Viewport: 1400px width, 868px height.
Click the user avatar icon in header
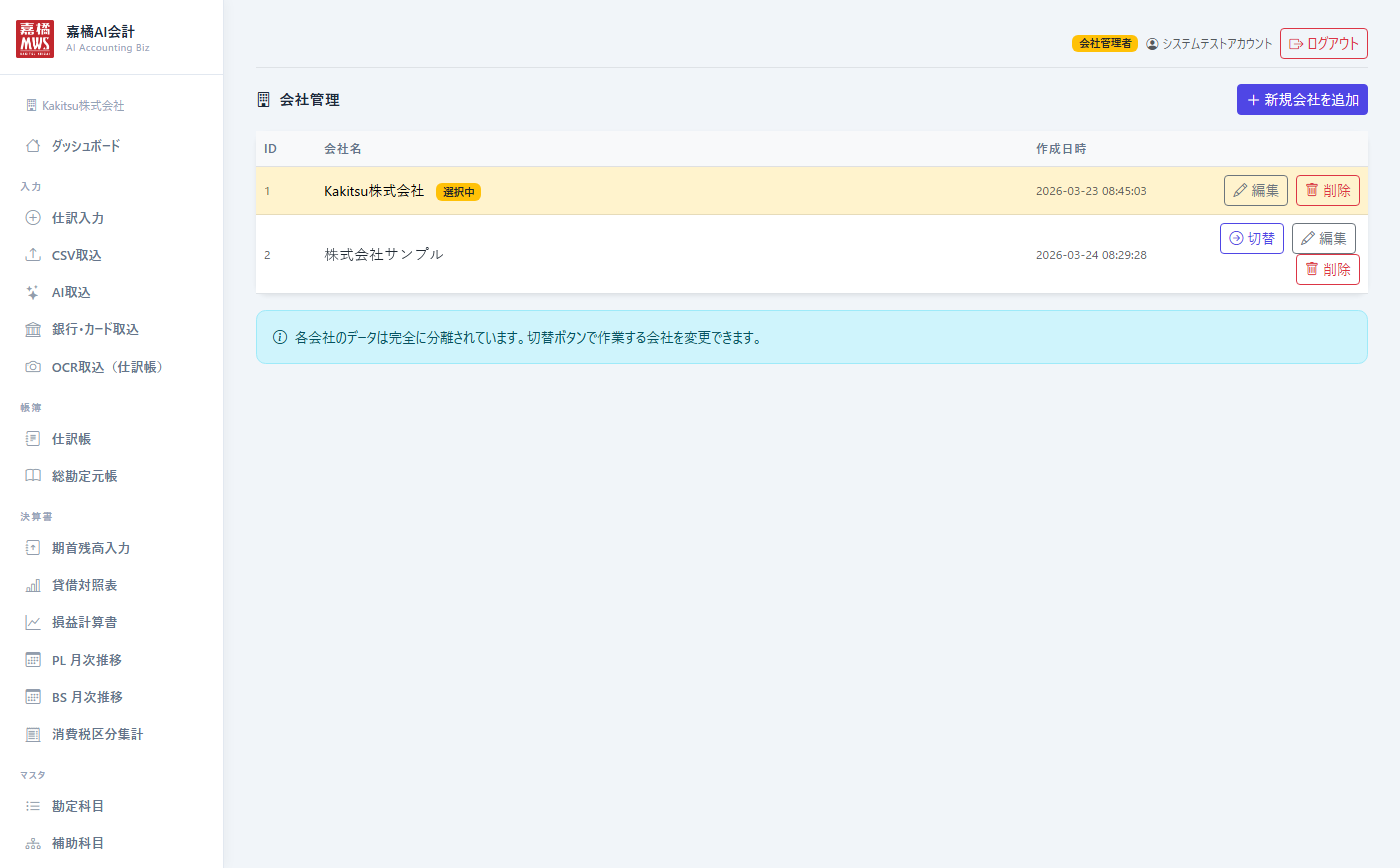[1152, 44]
